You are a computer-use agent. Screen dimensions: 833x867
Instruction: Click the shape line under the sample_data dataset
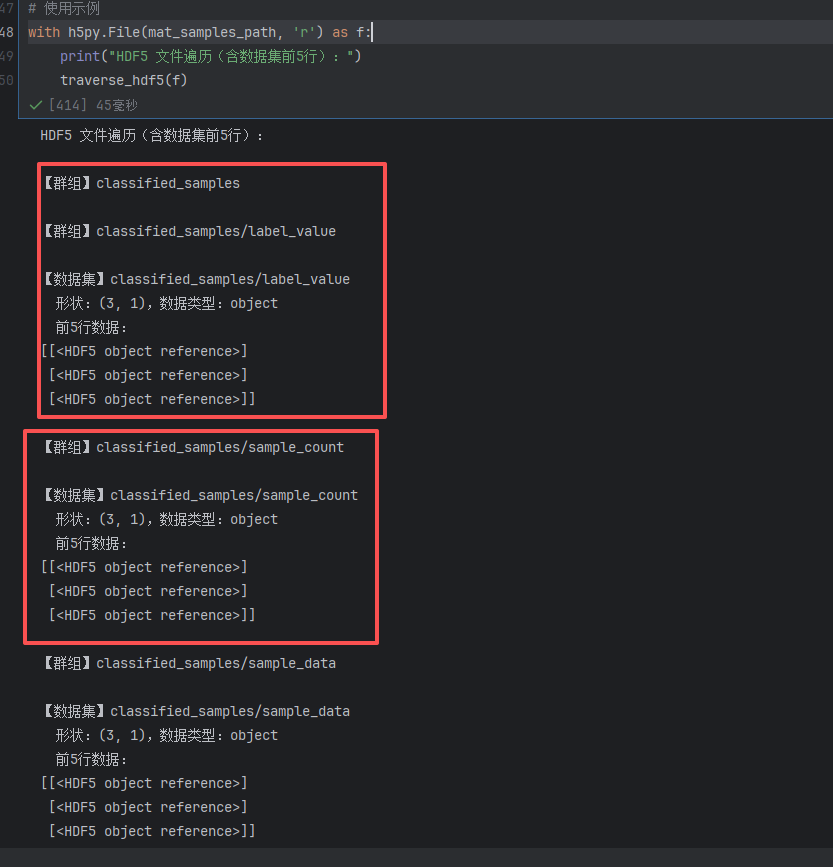166,735
